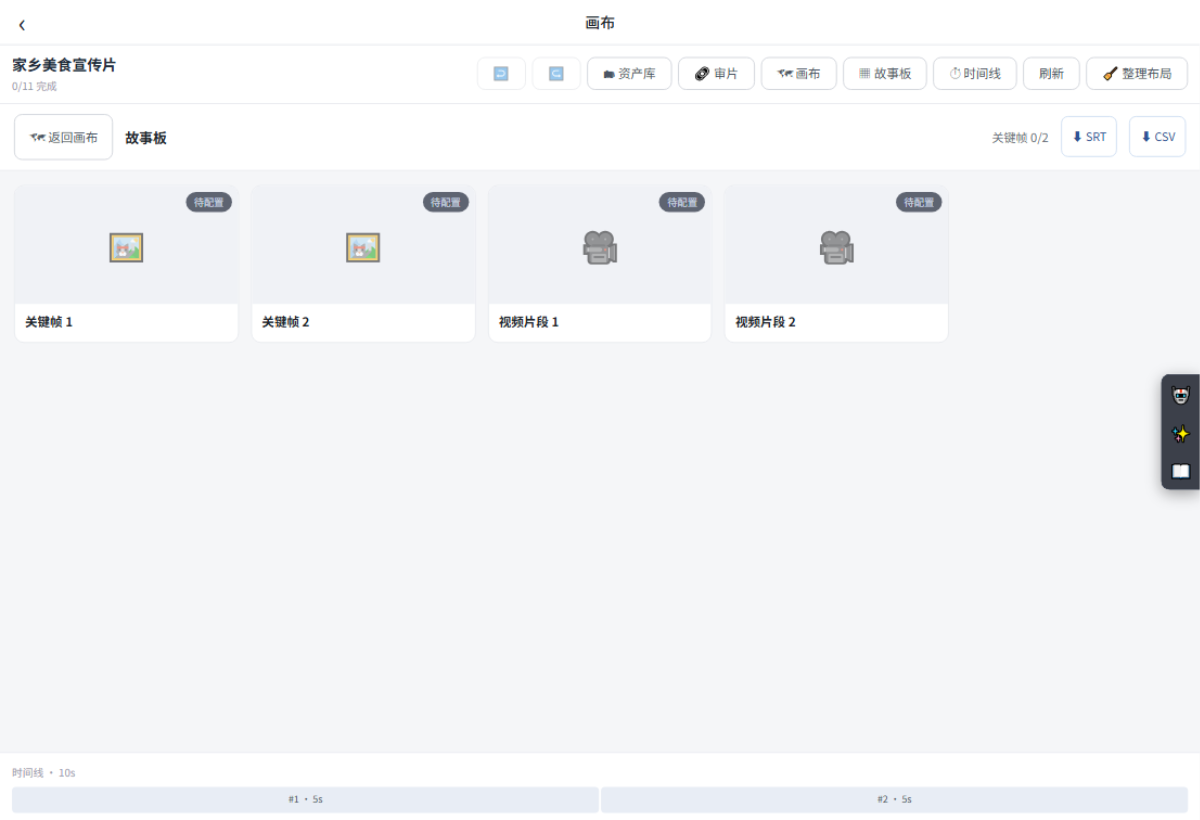Open the robot assistant in side panel
This screenshot has height=820, width=1200.
click(1181, 396)
